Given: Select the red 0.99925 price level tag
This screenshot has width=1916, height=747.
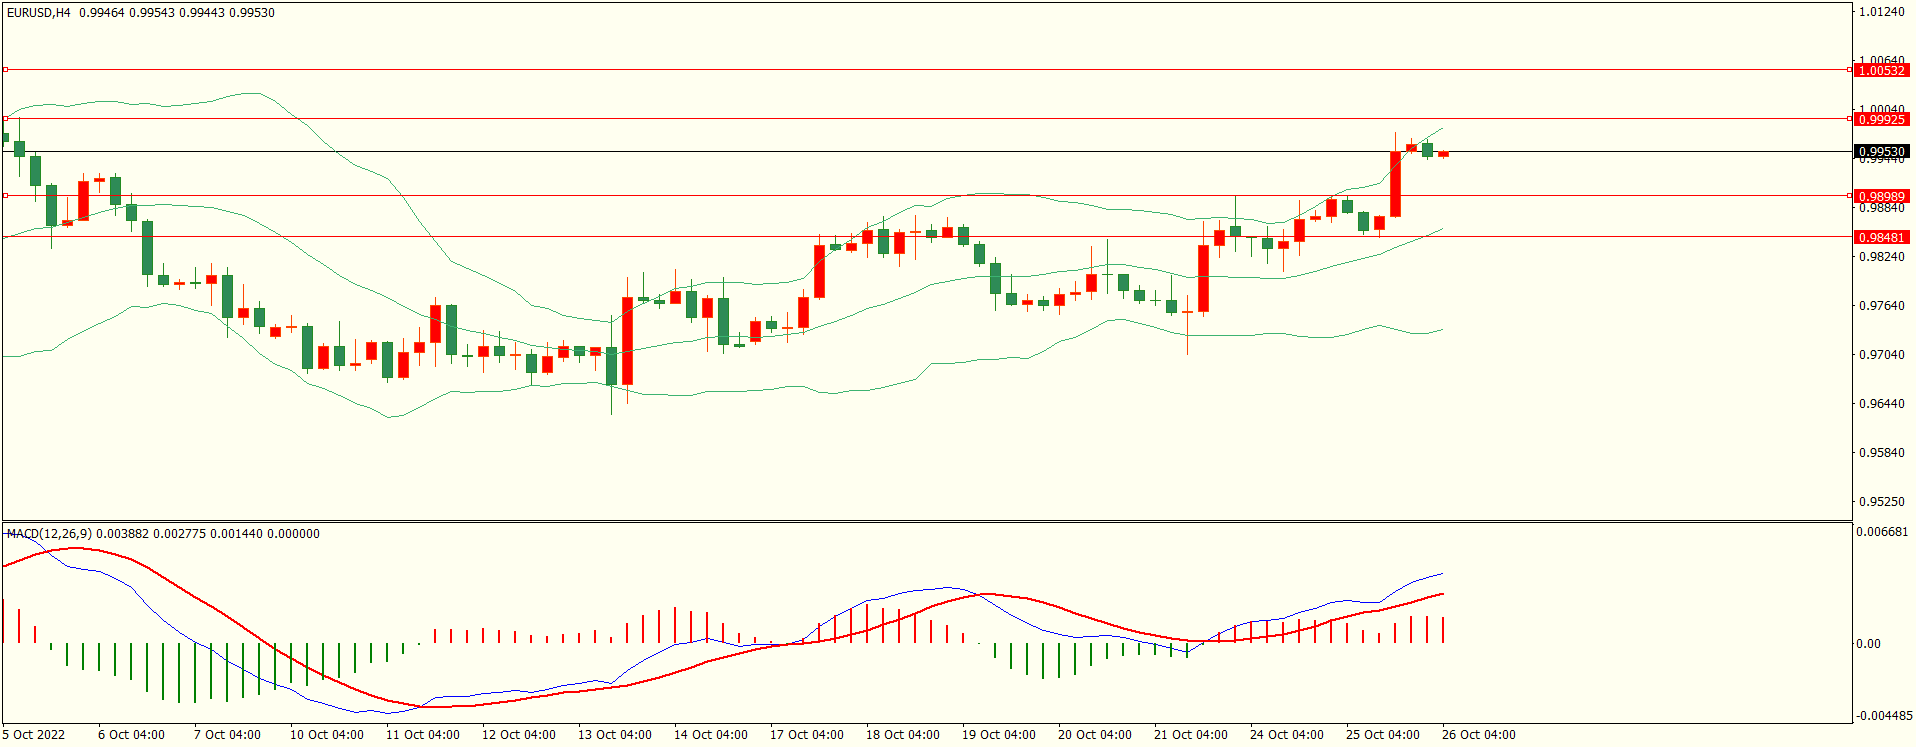Looking at the screenshot, I should coord(1881,119).
